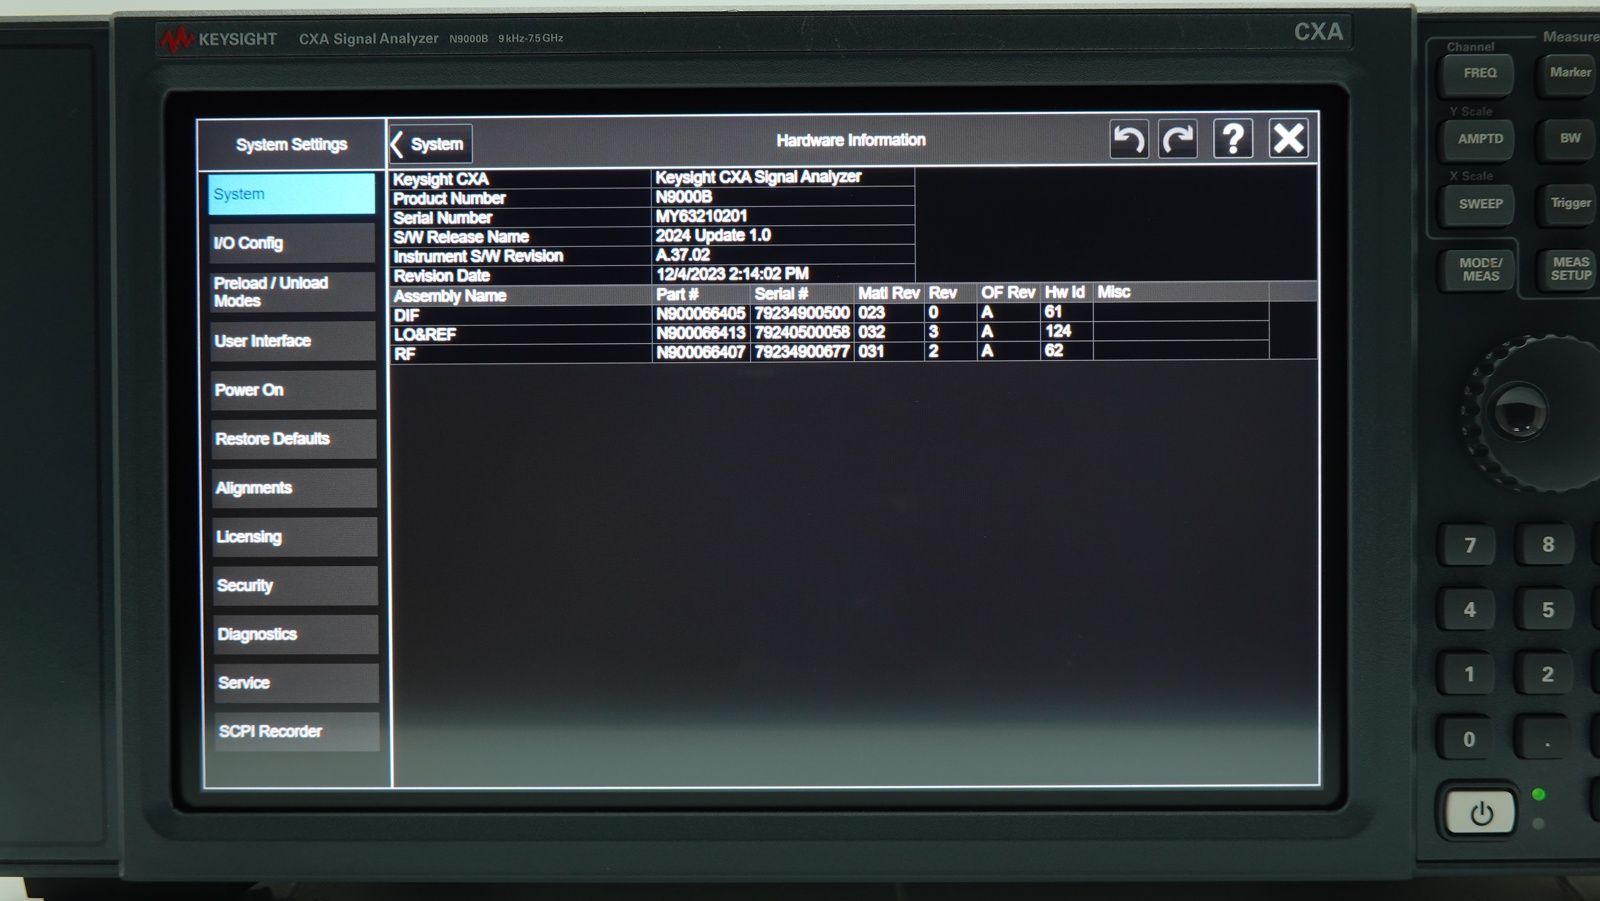This screenshot has height=901, width=1600.
Task: Click the Matl Rev column header
Action: (x=889, y=293)
